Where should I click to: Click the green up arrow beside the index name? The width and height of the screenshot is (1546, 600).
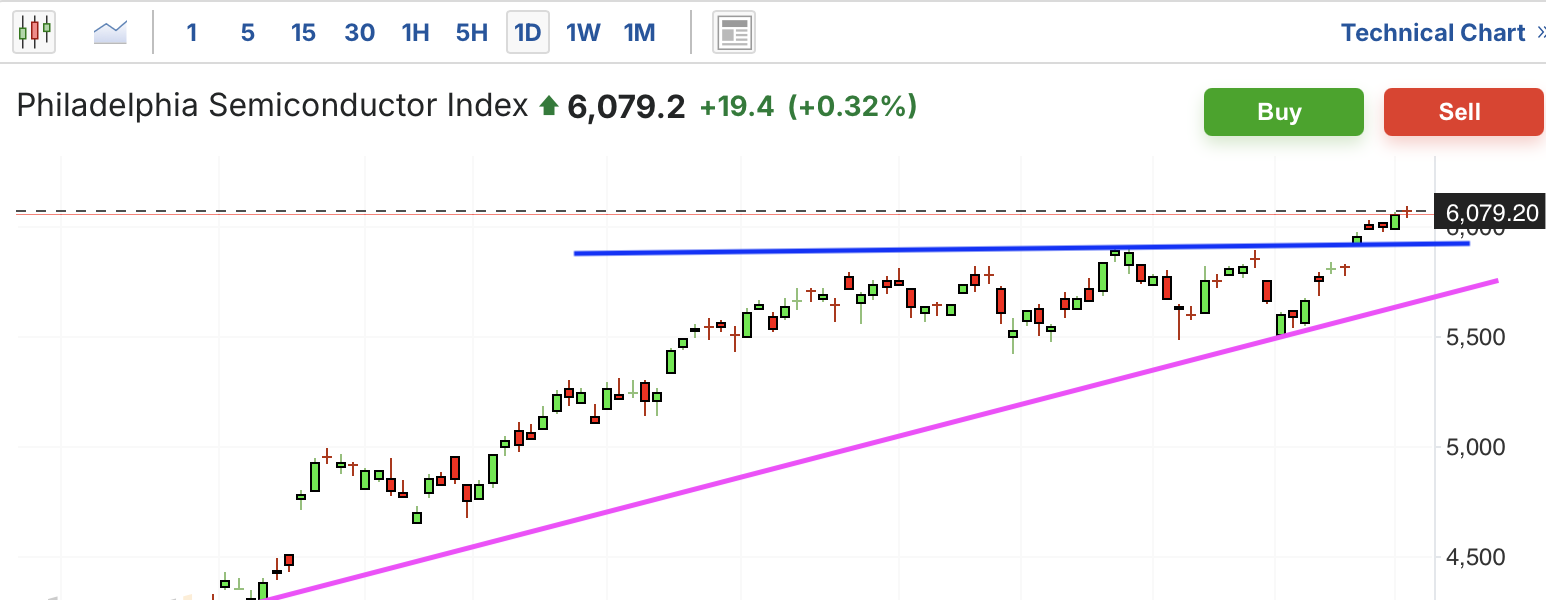pos(548,105)
